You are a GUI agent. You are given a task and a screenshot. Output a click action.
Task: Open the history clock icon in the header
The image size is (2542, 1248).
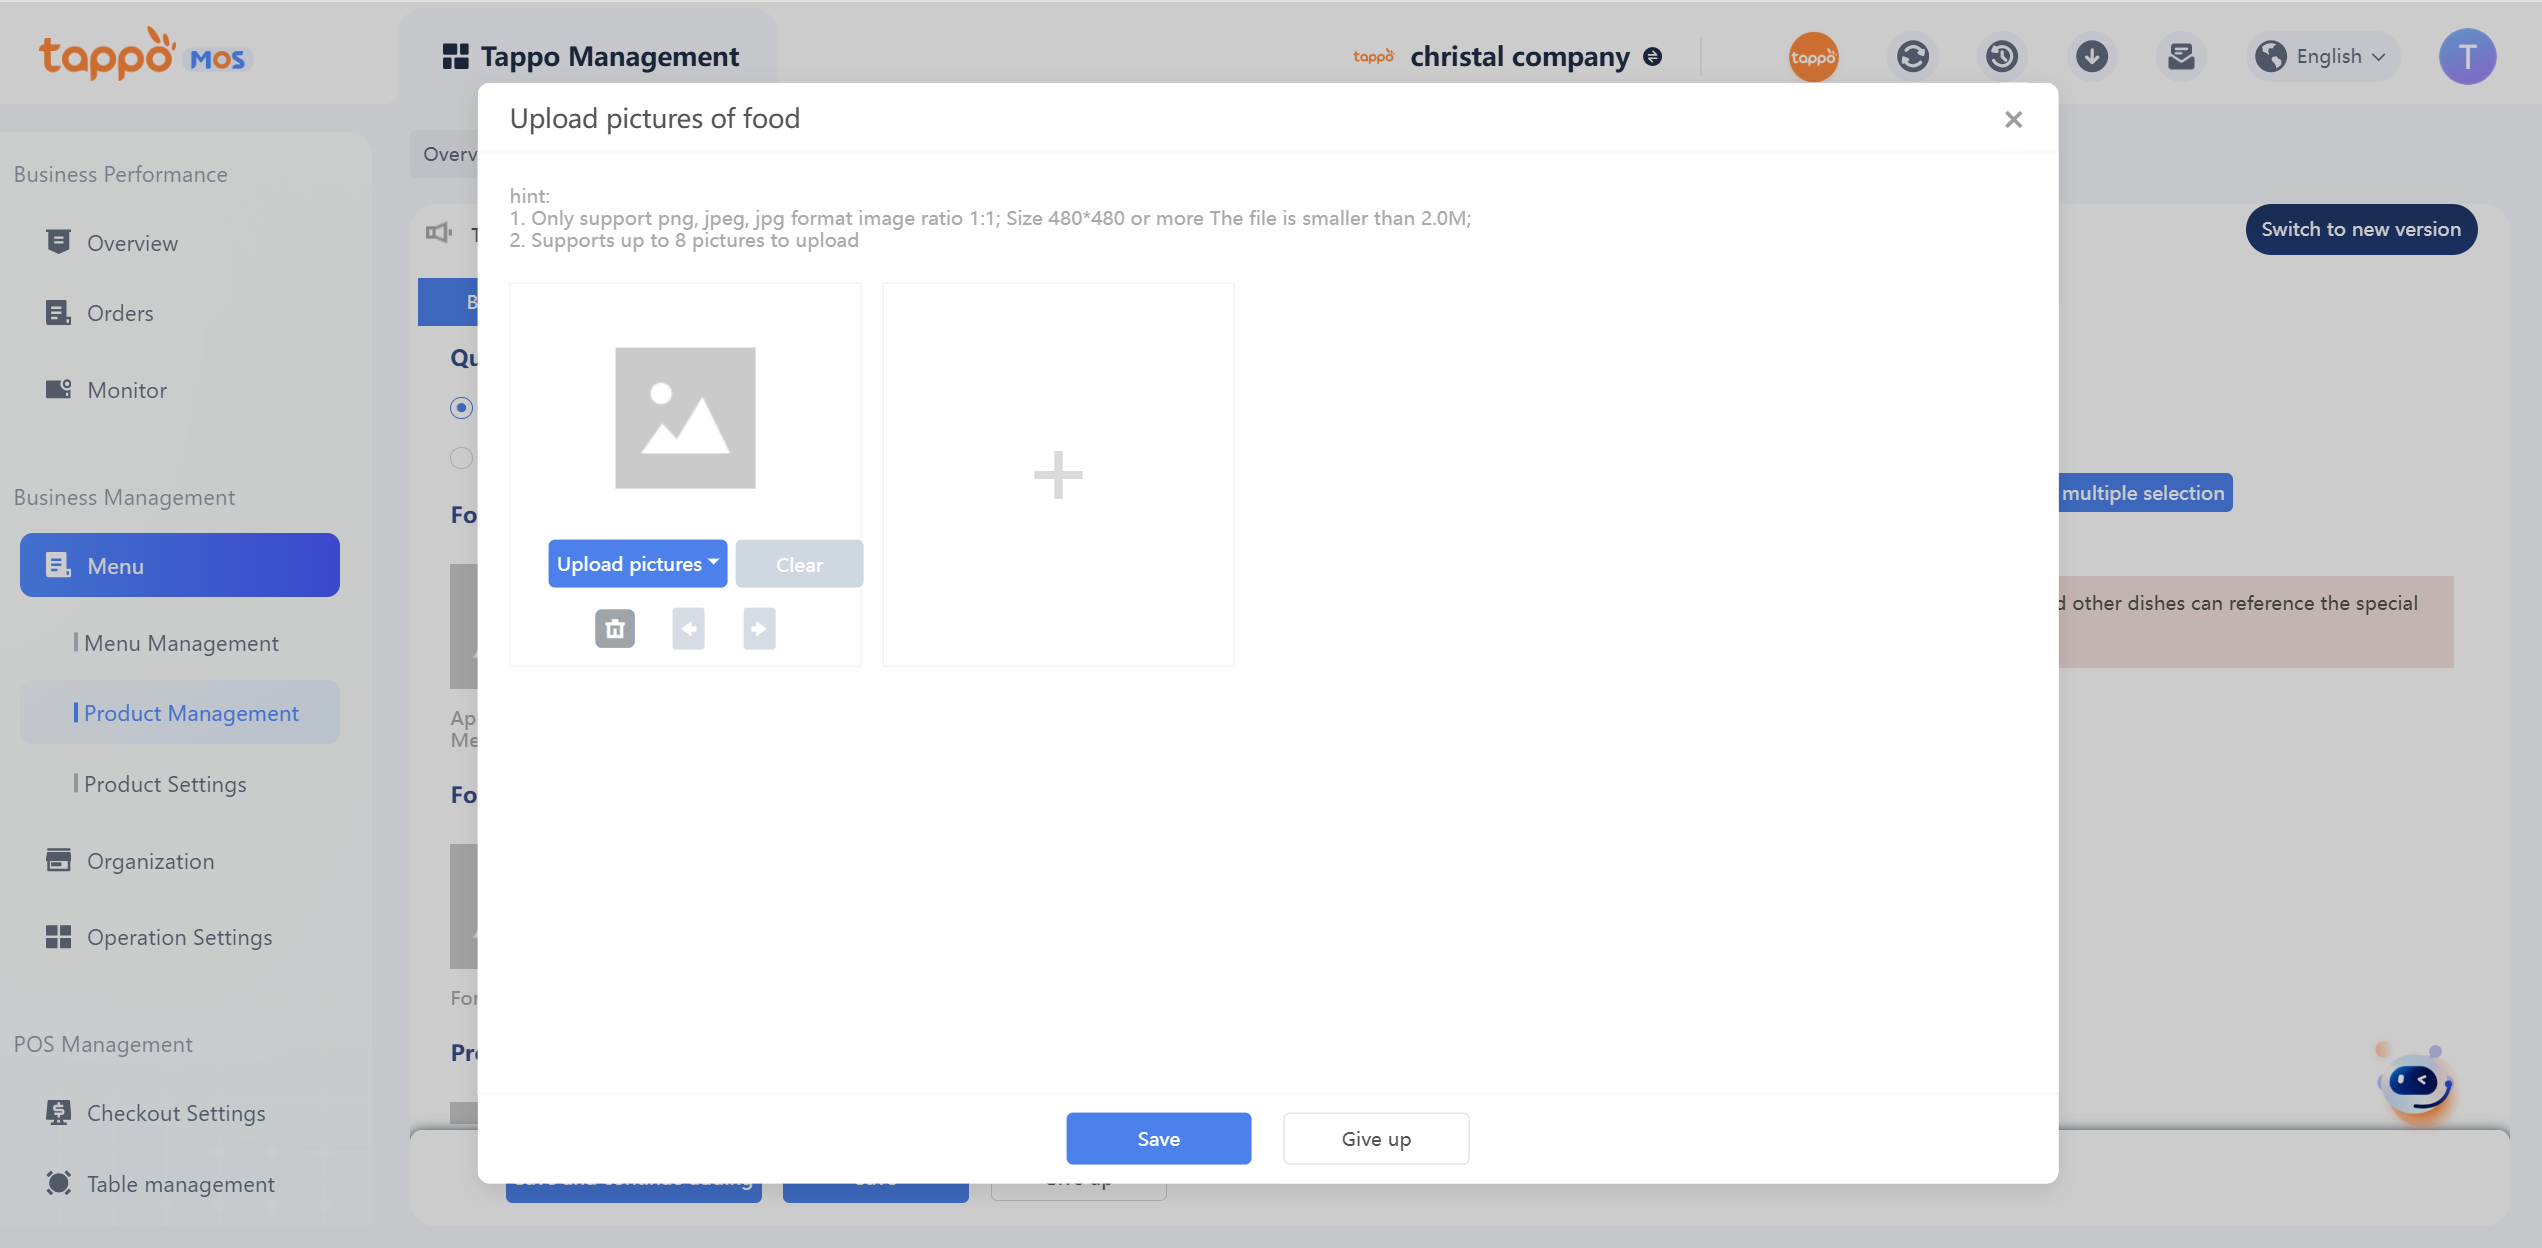(x=2001, y=57)
